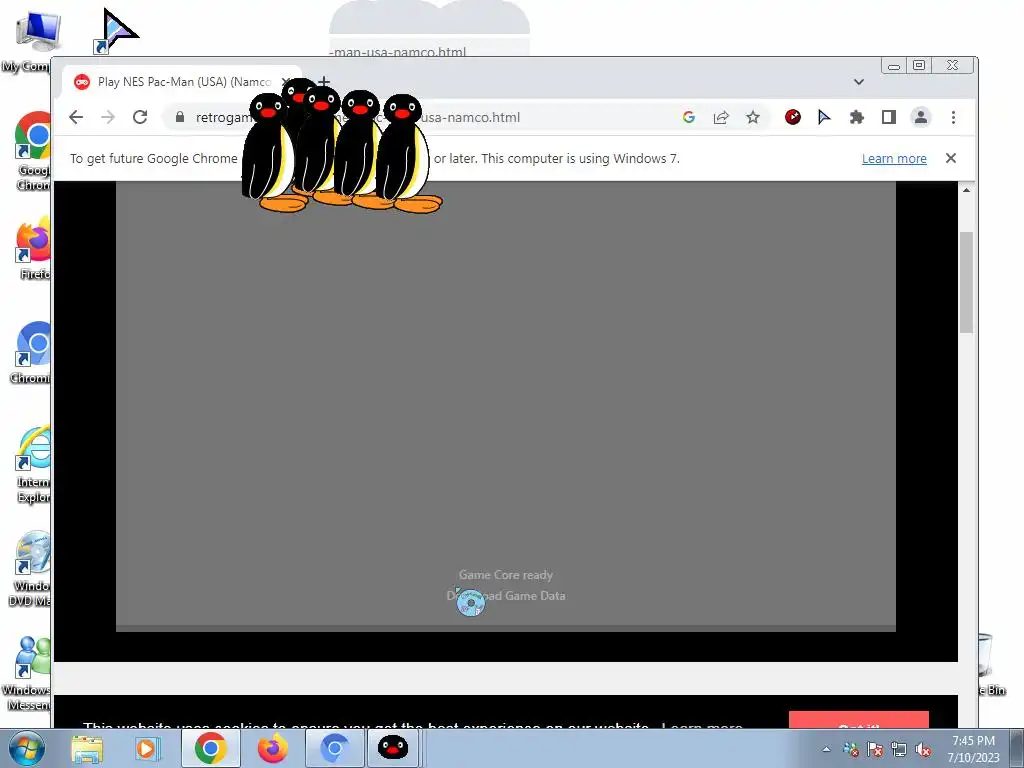Select the Windows DVD Maker desktop shortcut
The height and width of the screenshot is (768, 1024).
point(30,568)
